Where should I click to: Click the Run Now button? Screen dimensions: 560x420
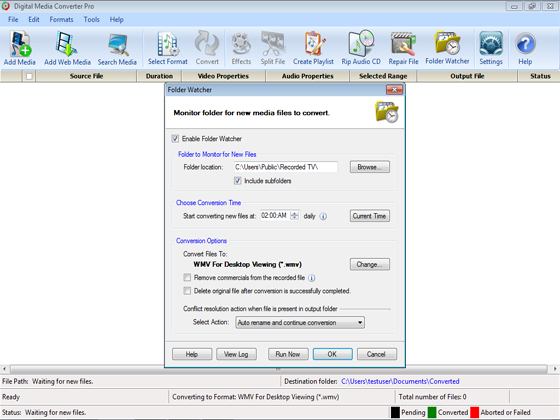click(x=288, y=354)
